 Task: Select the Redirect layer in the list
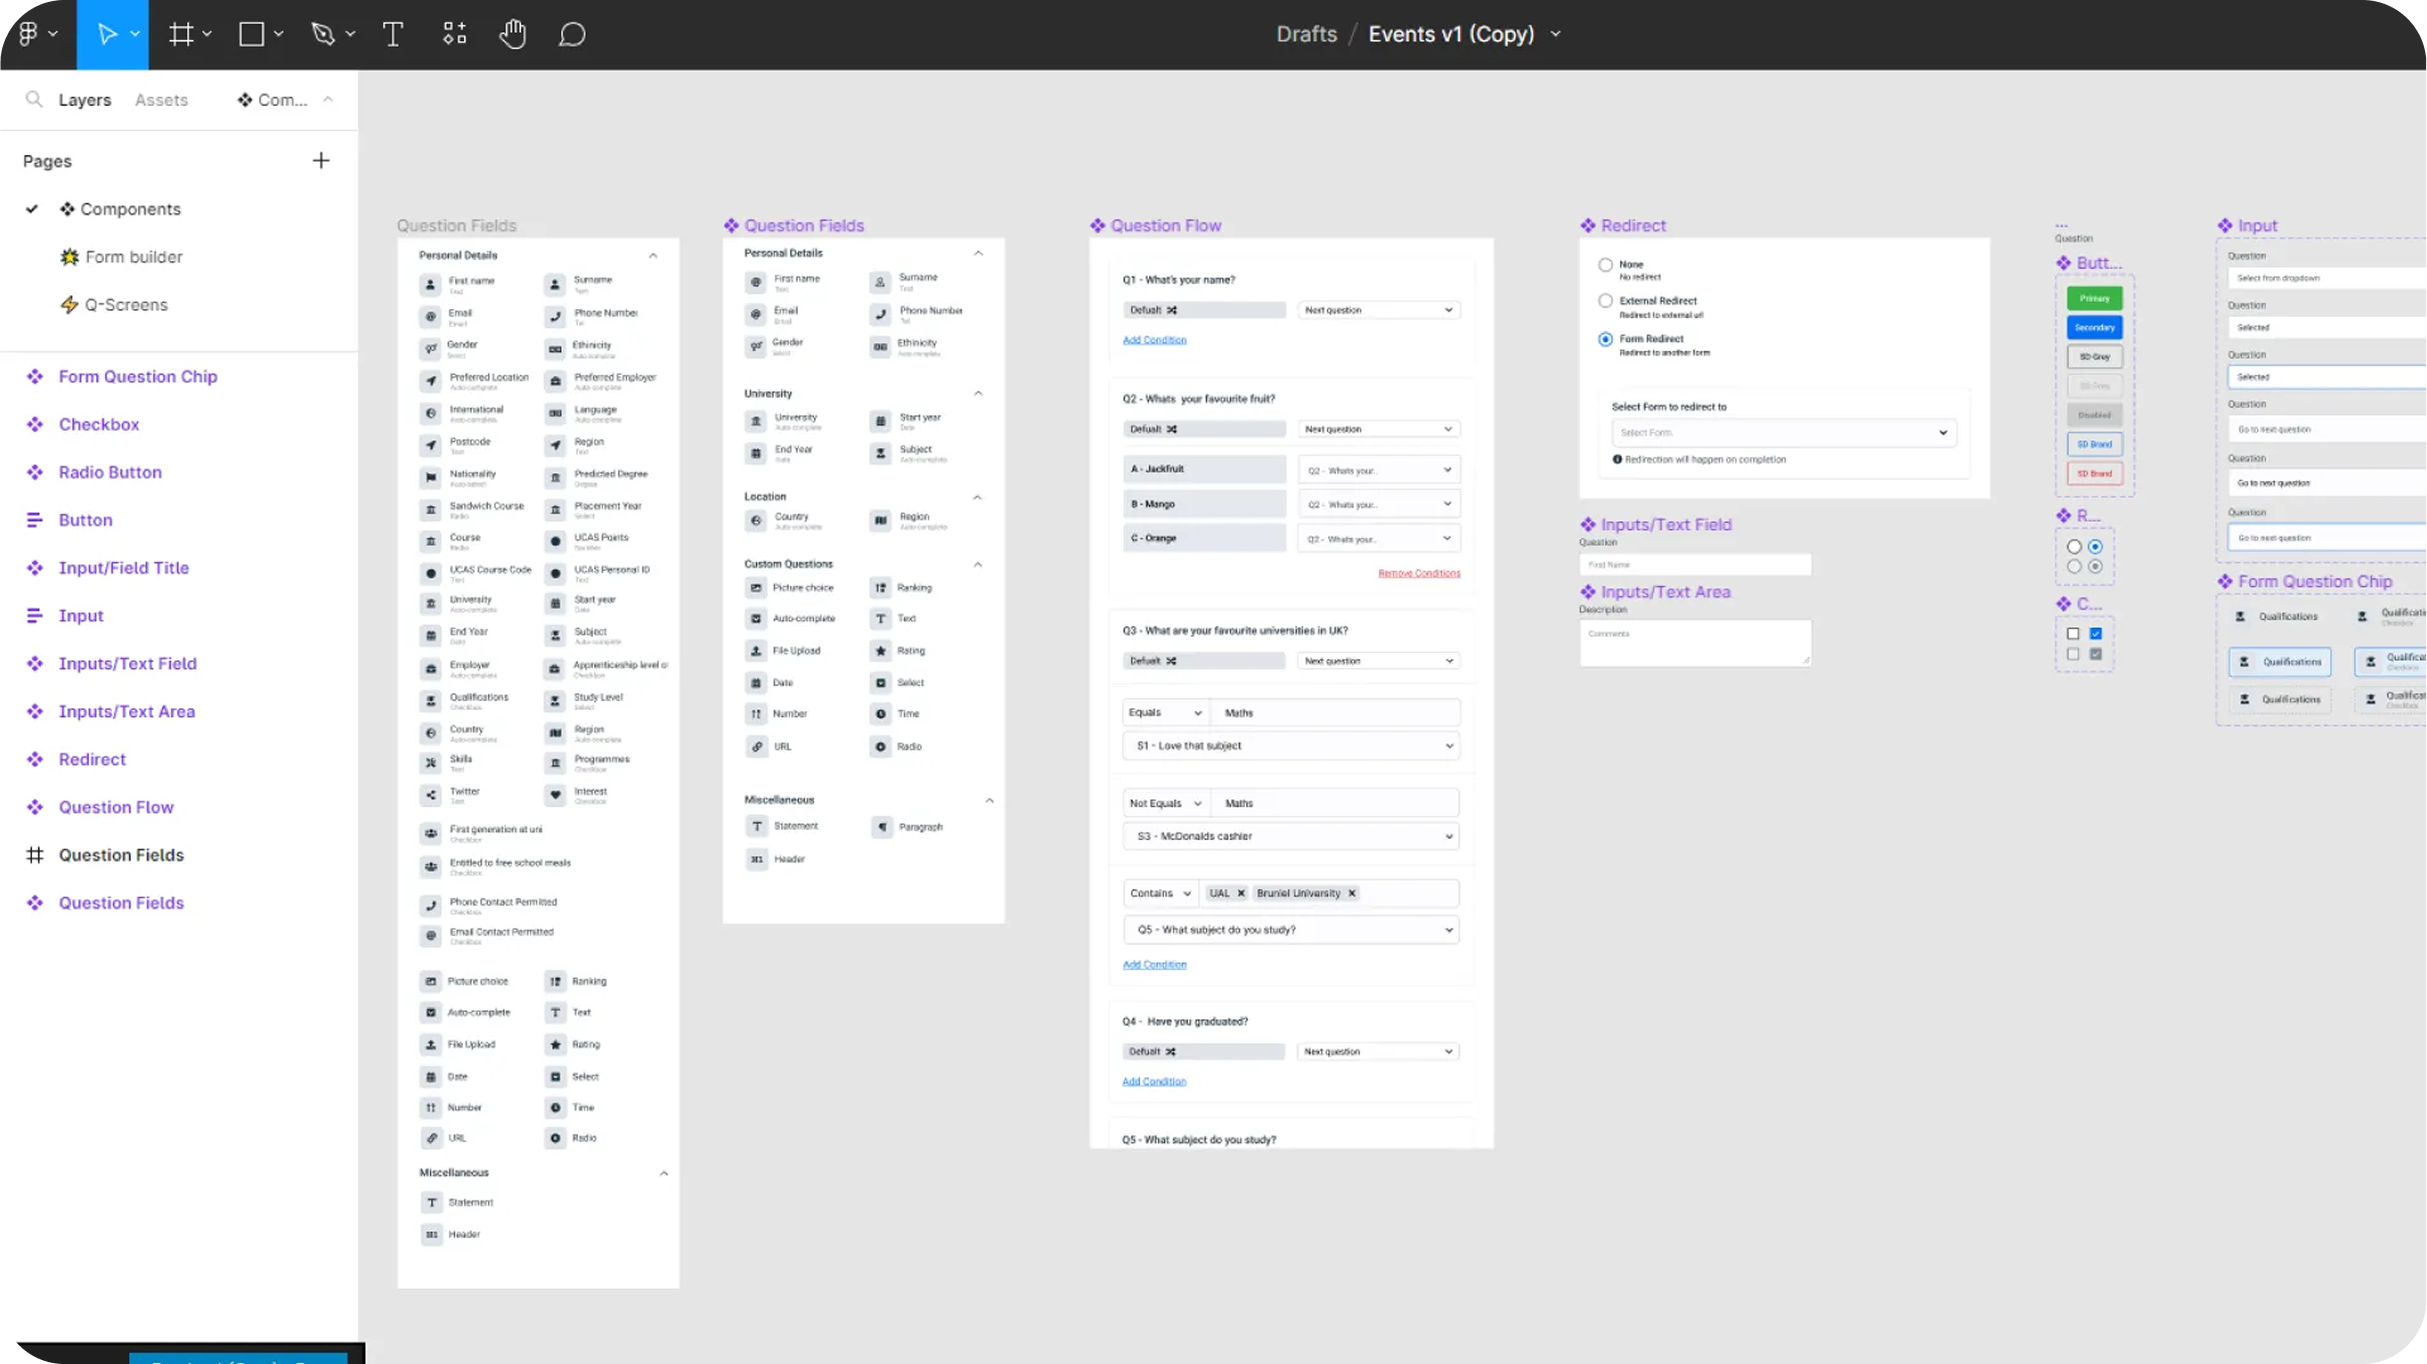point(92,759)
